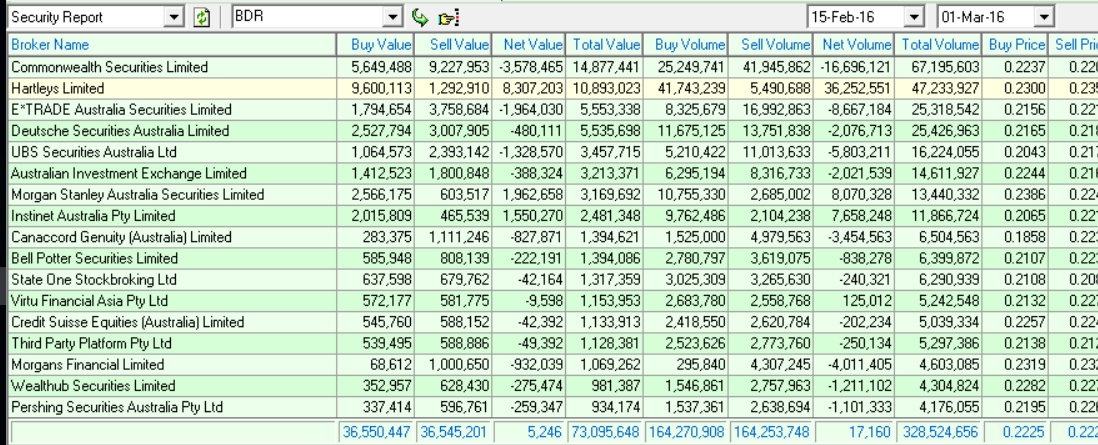Sort by Buy Price column header
This screenshot has width=1098, height=445.
click(1014, 45)
